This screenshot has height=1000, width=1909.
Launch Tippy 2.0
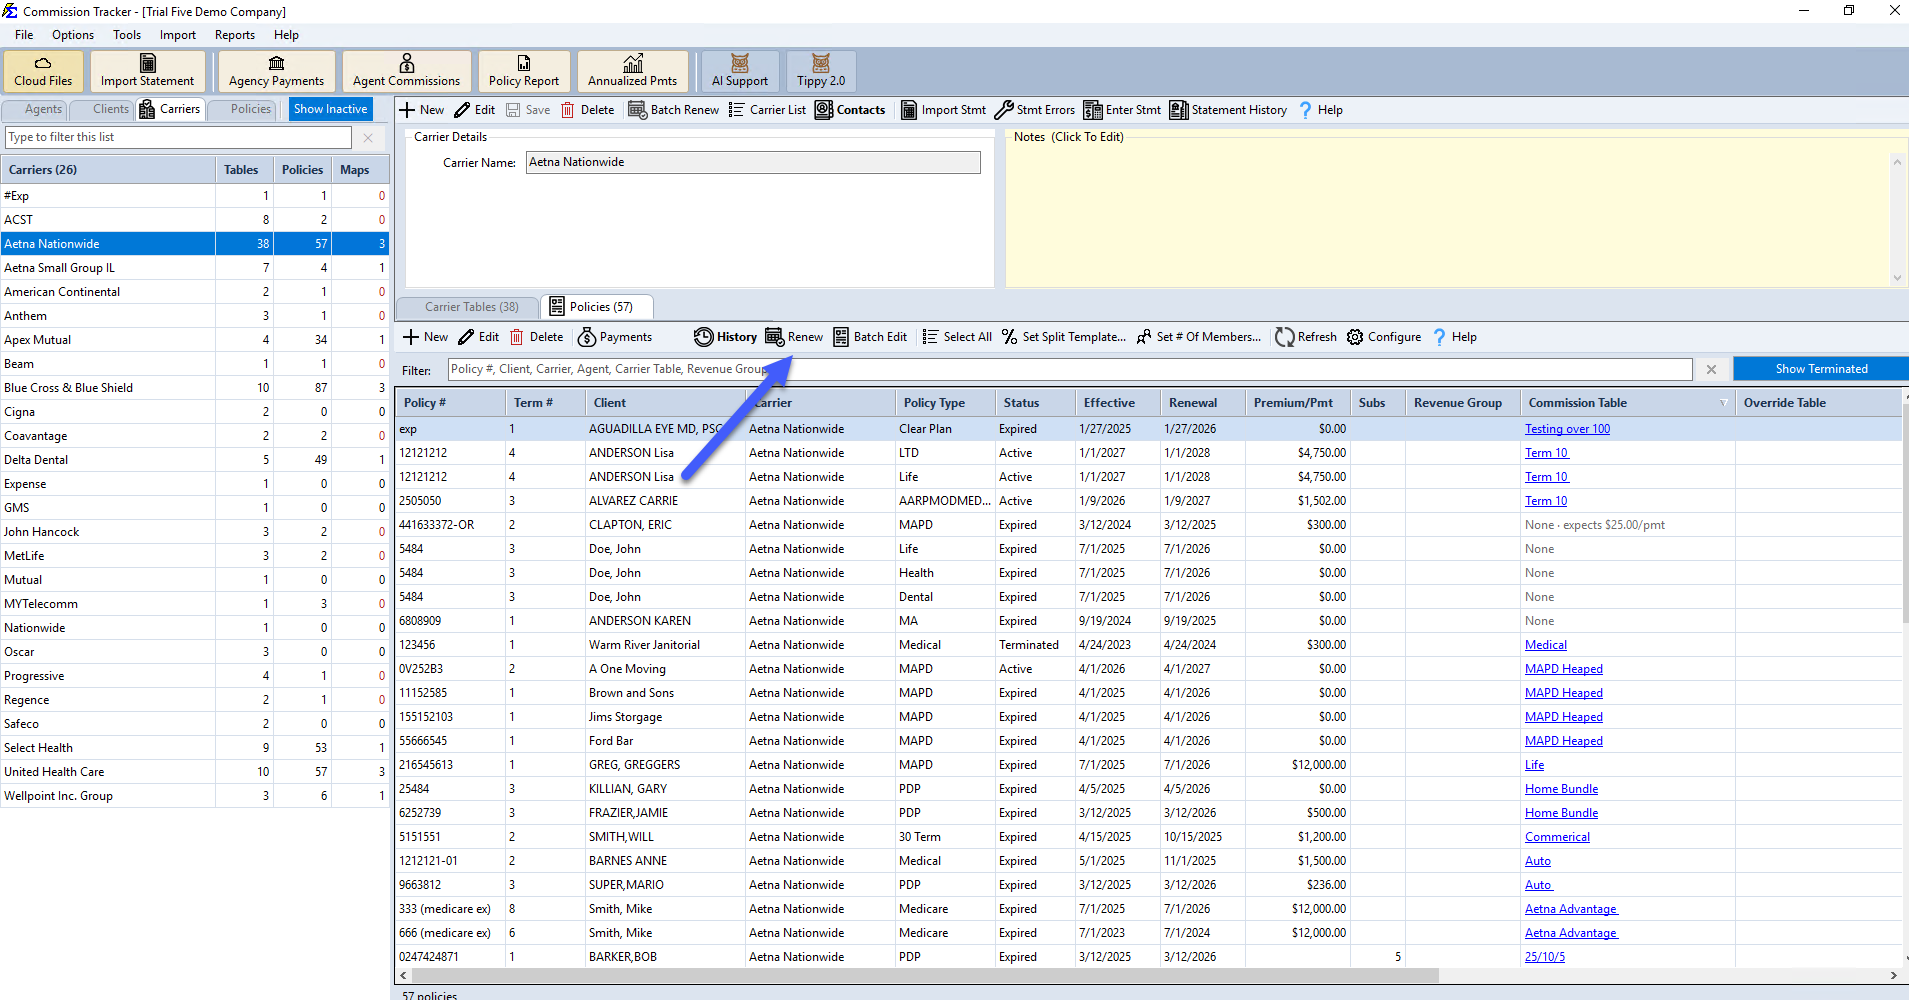pyautogui.click(x=821, y=72)
